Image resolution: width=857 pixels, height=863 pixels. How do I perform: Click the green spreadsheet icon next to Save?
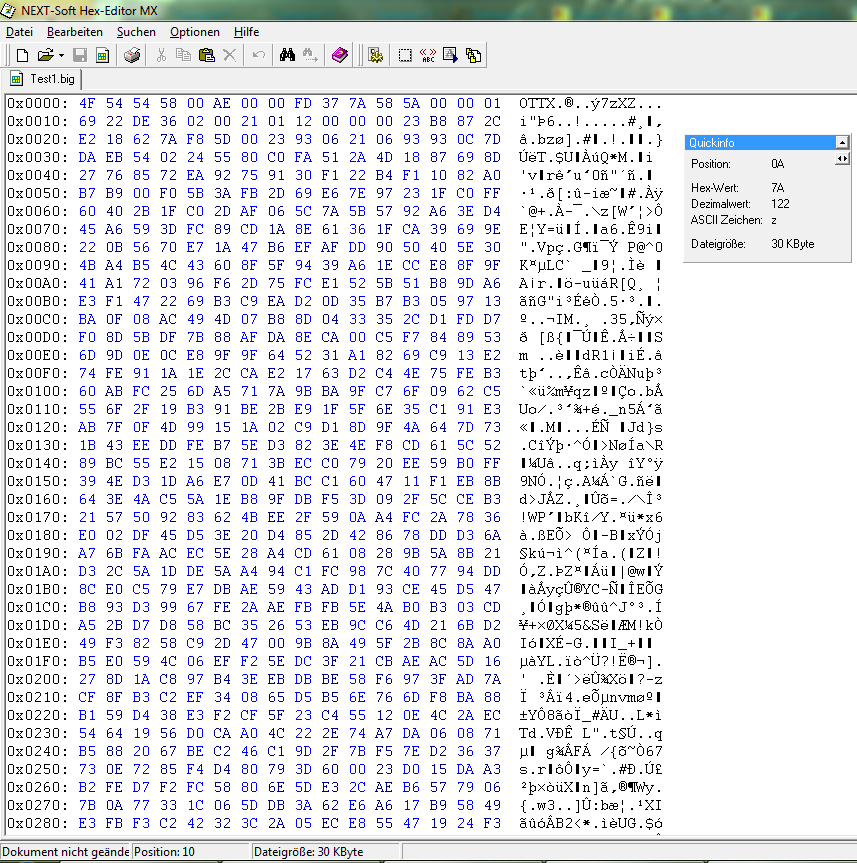(101, 55)
